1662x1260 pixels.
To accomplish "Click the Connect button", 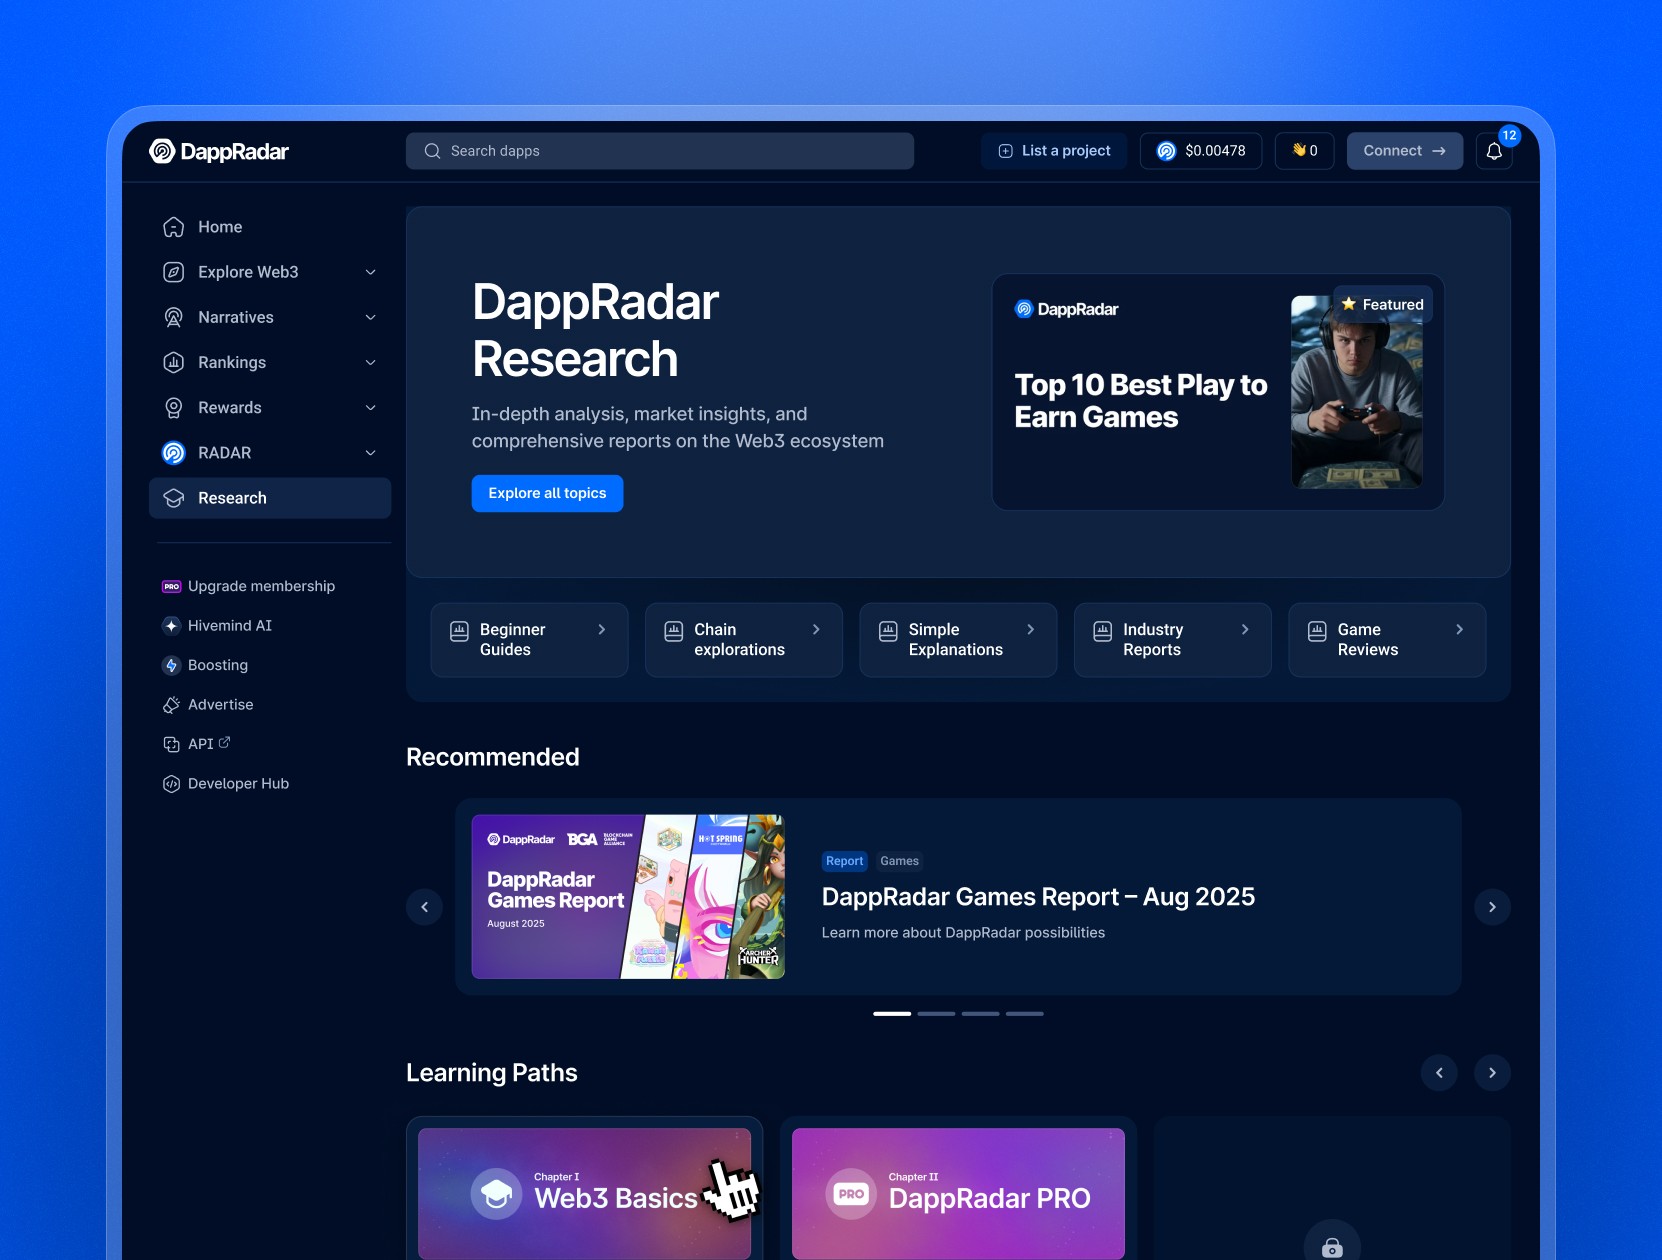I will pyautogui.click(x=1404, y=151).
